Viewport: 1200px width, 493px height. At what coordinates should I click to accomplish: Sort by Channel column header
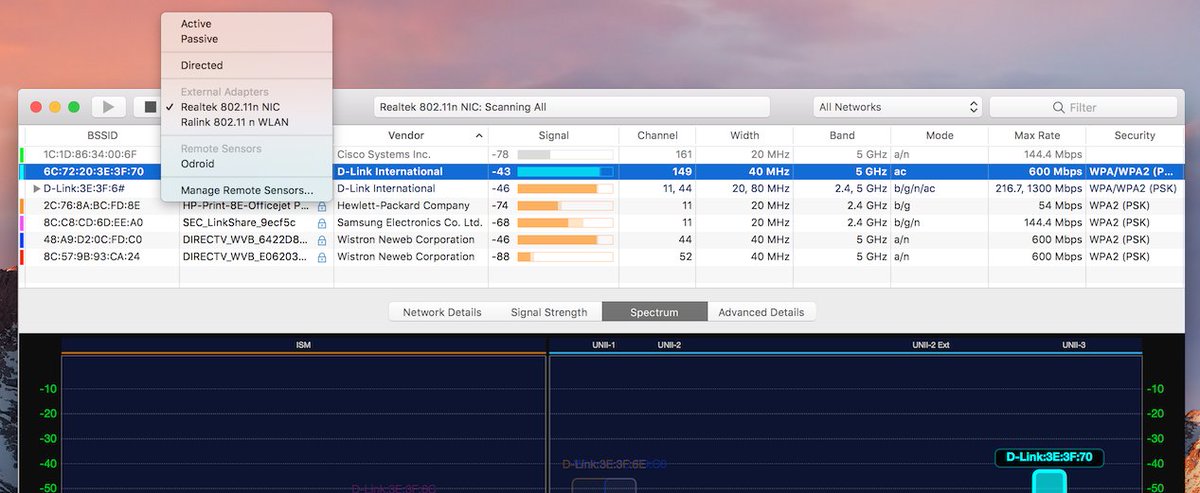[657, 136]
